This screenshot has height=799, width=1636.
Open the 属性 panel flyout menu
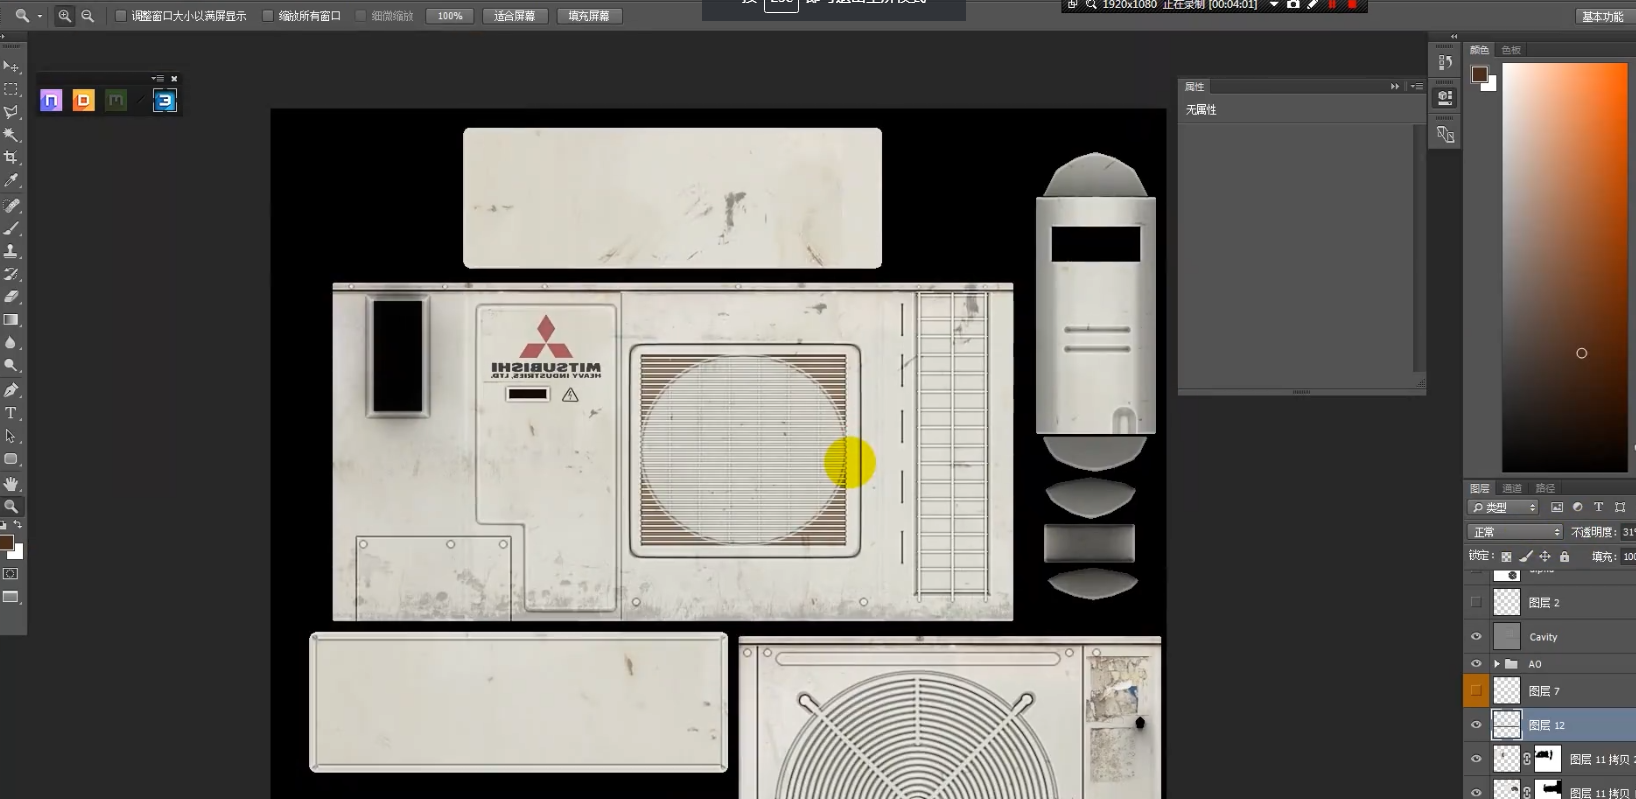[x=1417, y=86]
